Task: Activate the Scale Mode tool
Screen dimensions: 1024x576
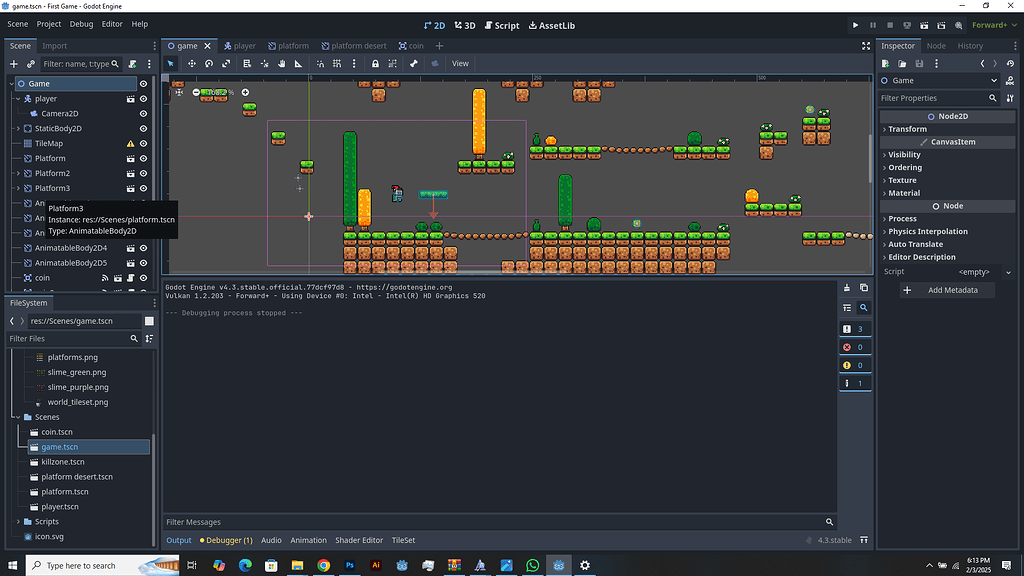Action: pos(226,63)
